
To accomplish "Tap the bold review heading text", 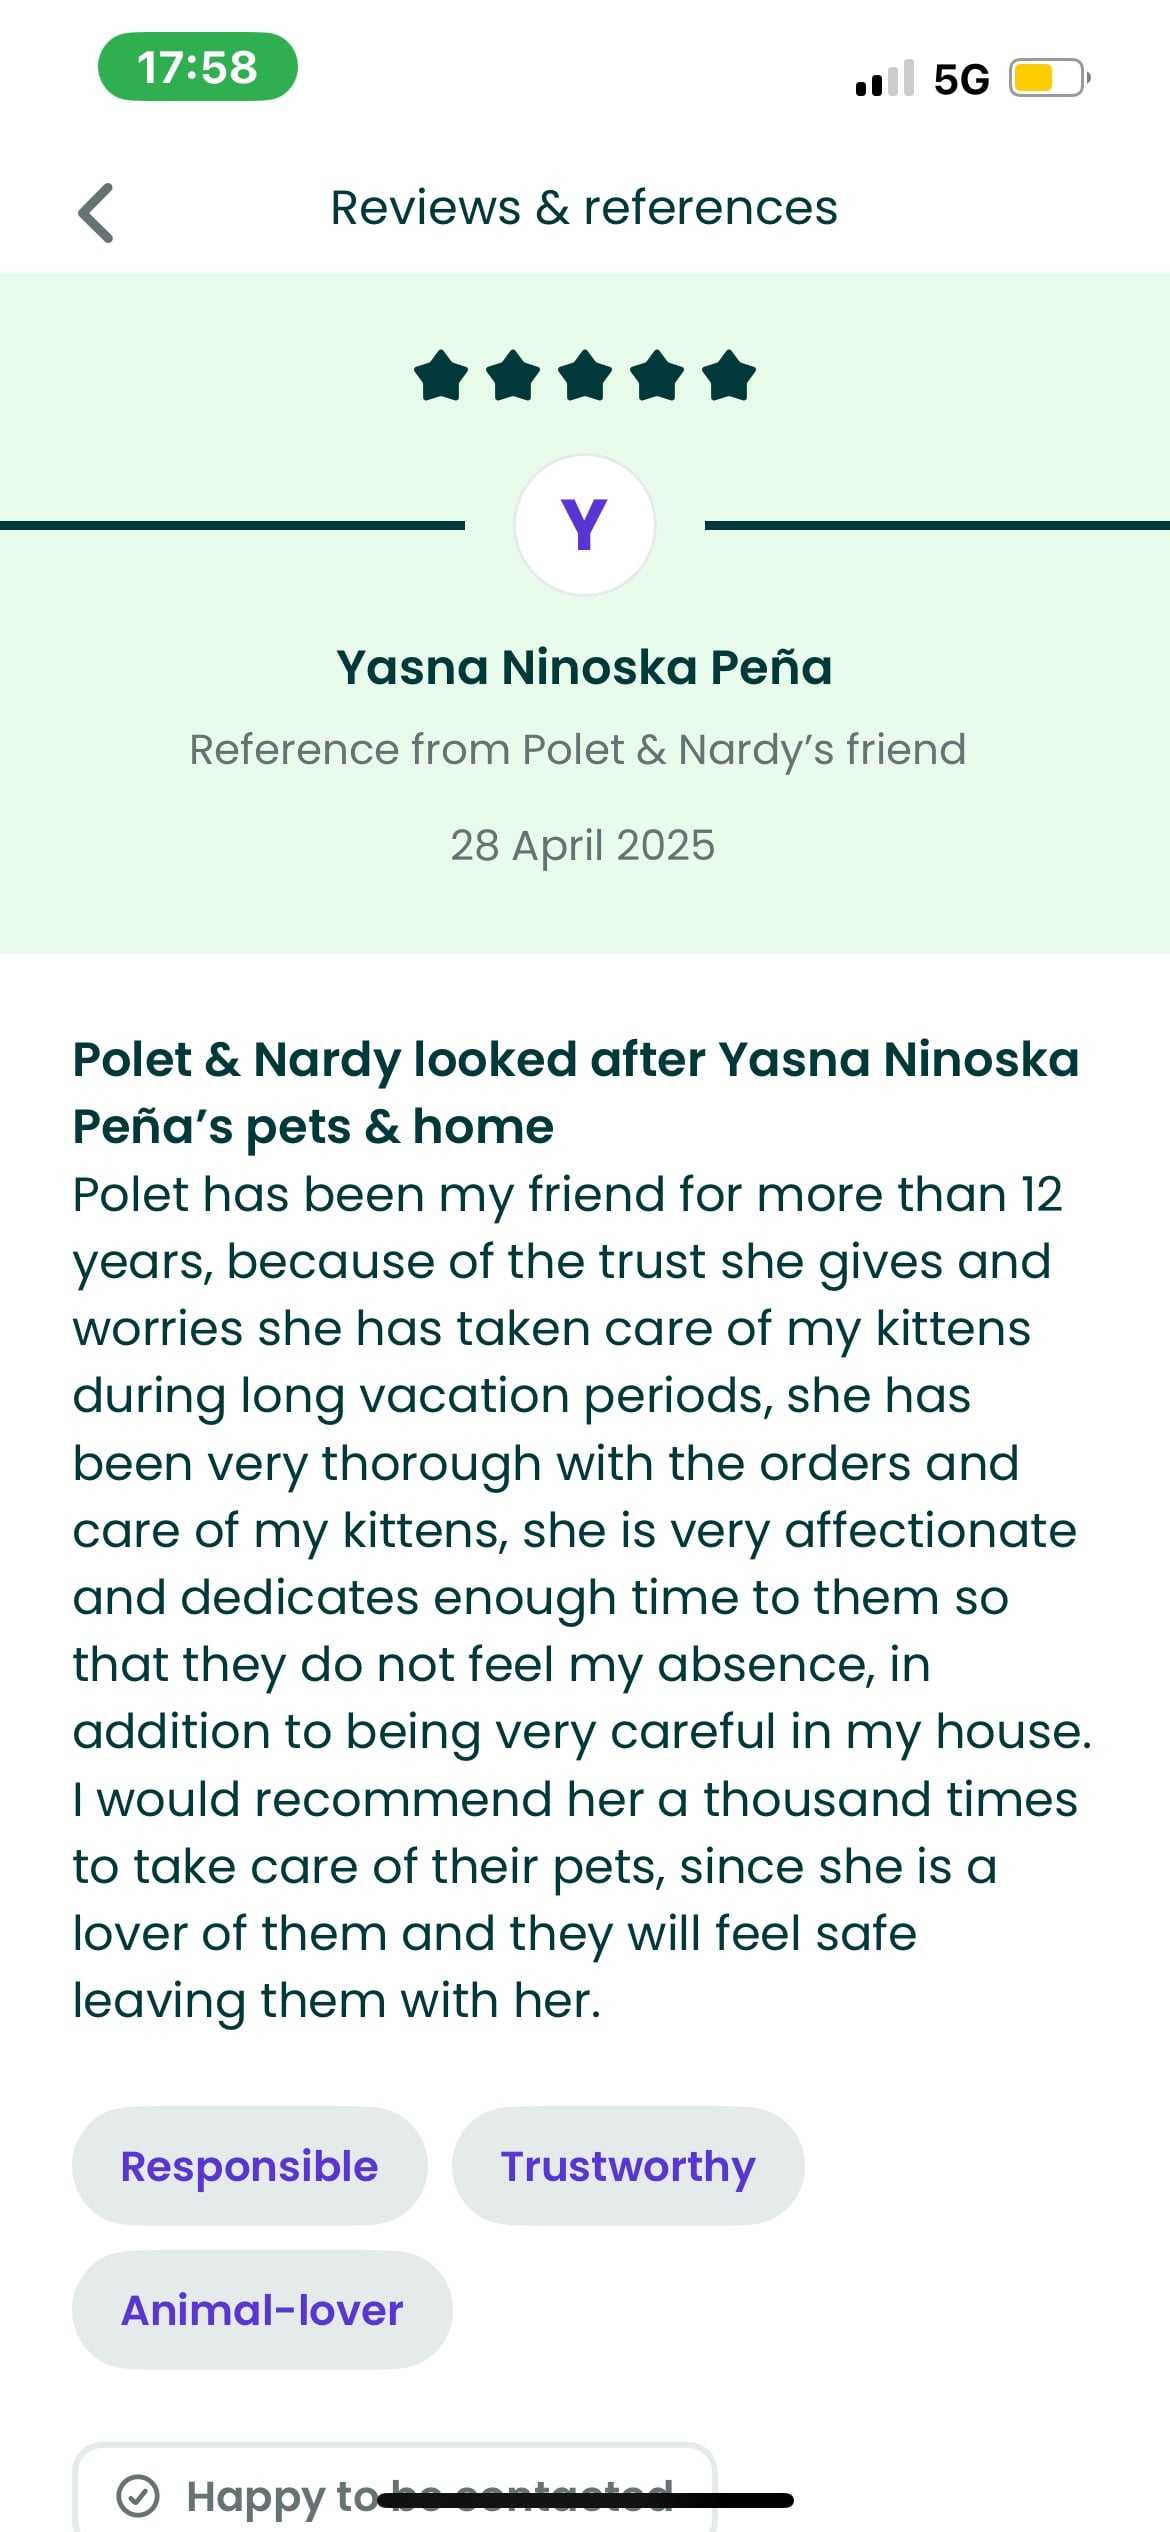I will 576,1092.
